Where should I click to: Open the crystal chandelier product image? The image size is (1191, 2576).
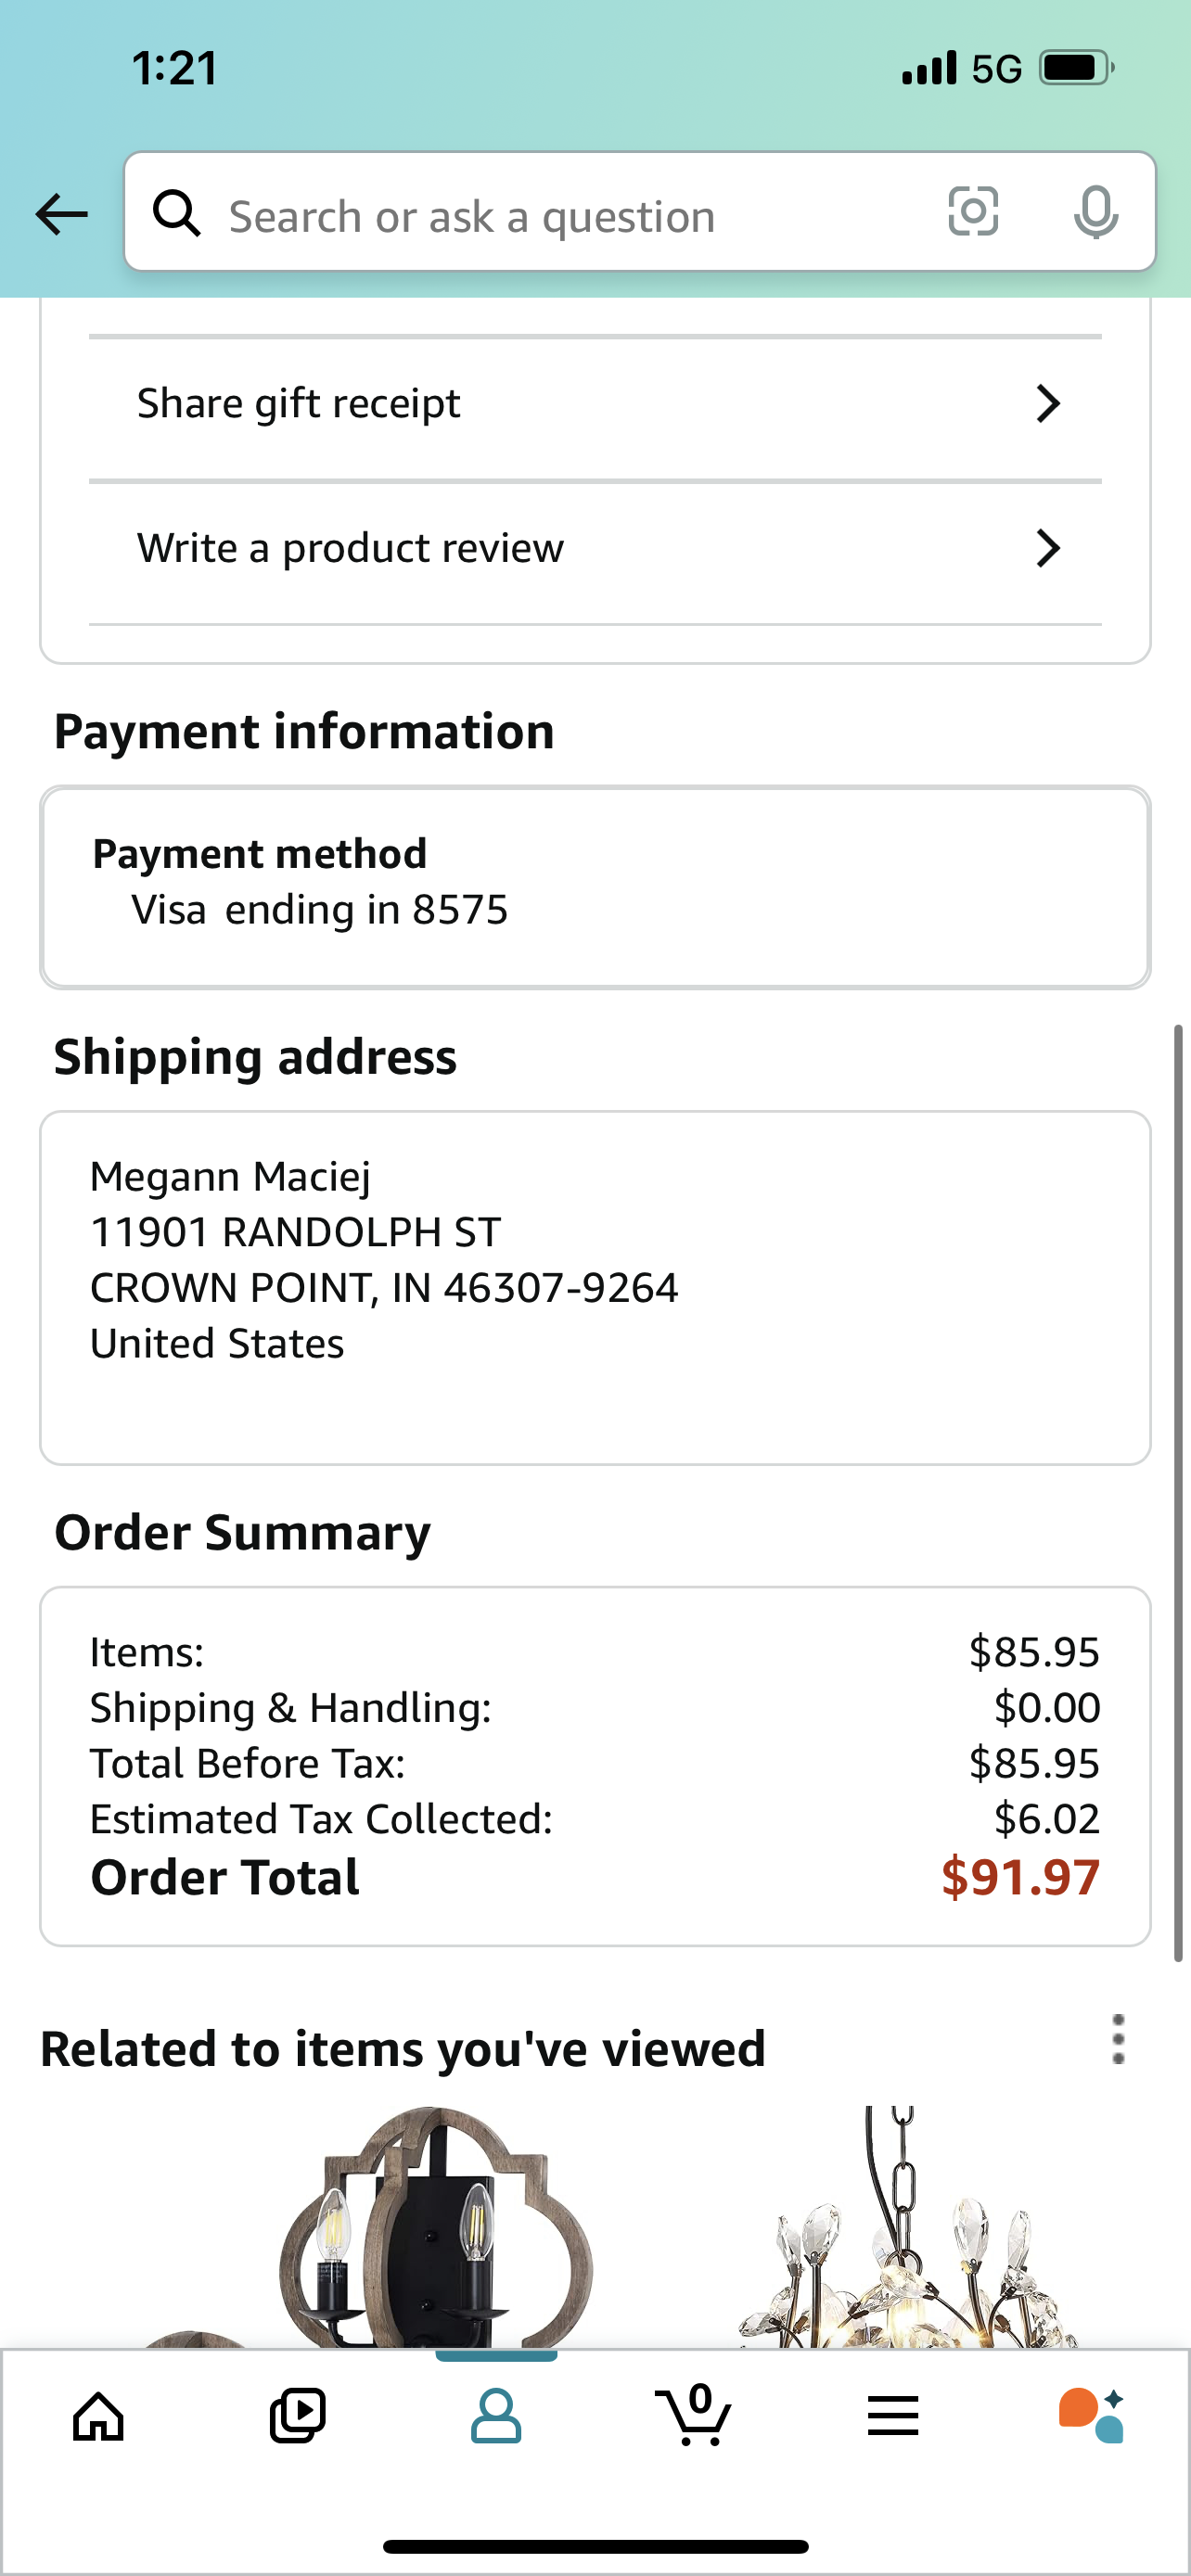point(908,2225)
